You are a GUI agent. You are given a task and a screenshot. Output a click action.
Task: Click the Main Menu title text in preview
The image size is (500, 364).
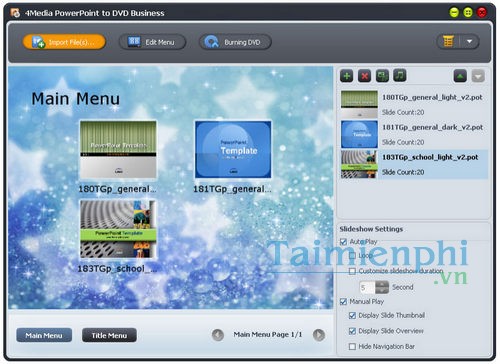coord(76,99)
